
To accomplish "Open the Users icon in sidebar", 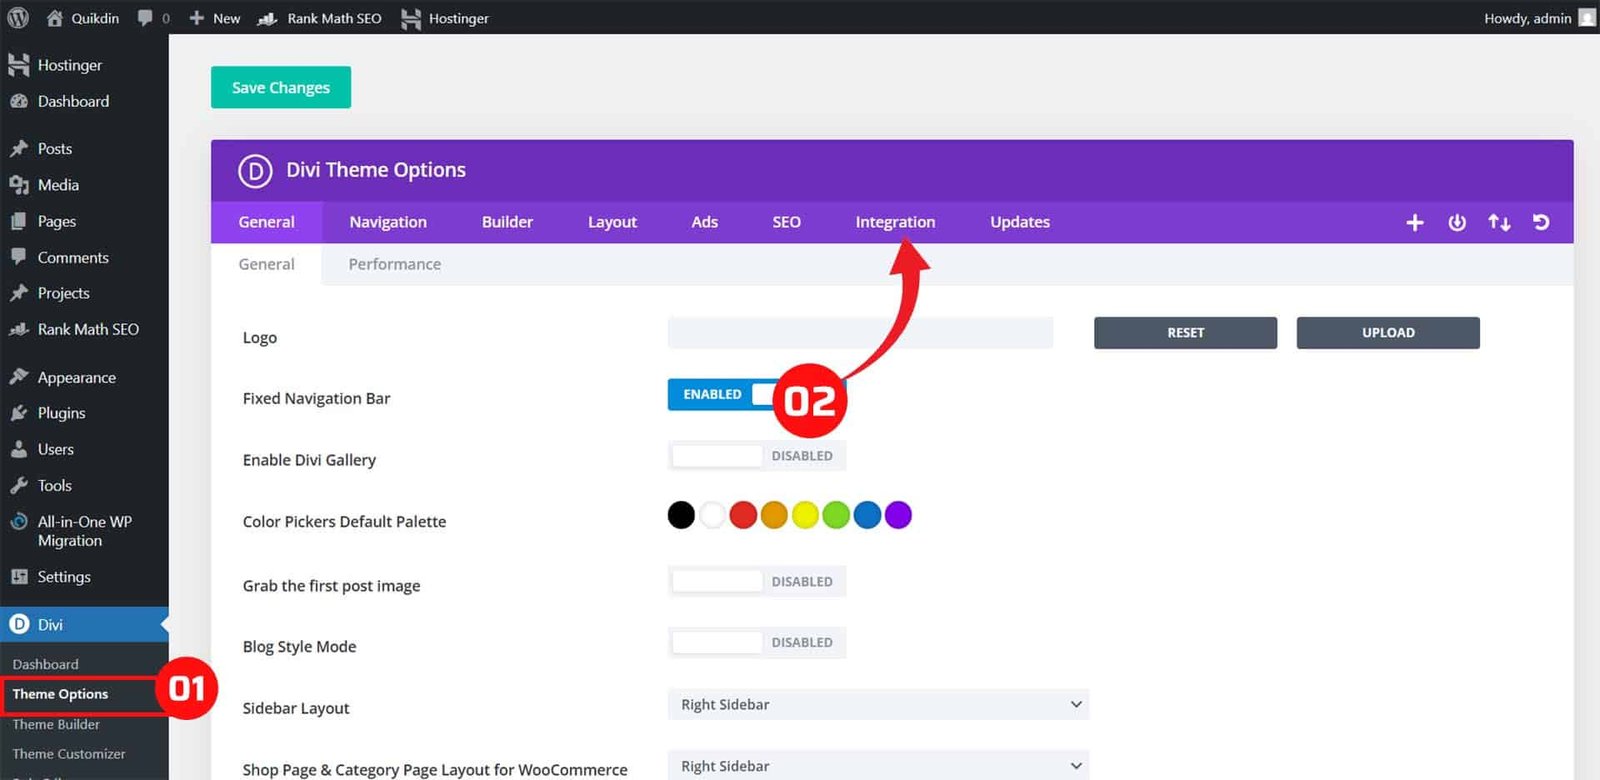I will click(18, 449).
